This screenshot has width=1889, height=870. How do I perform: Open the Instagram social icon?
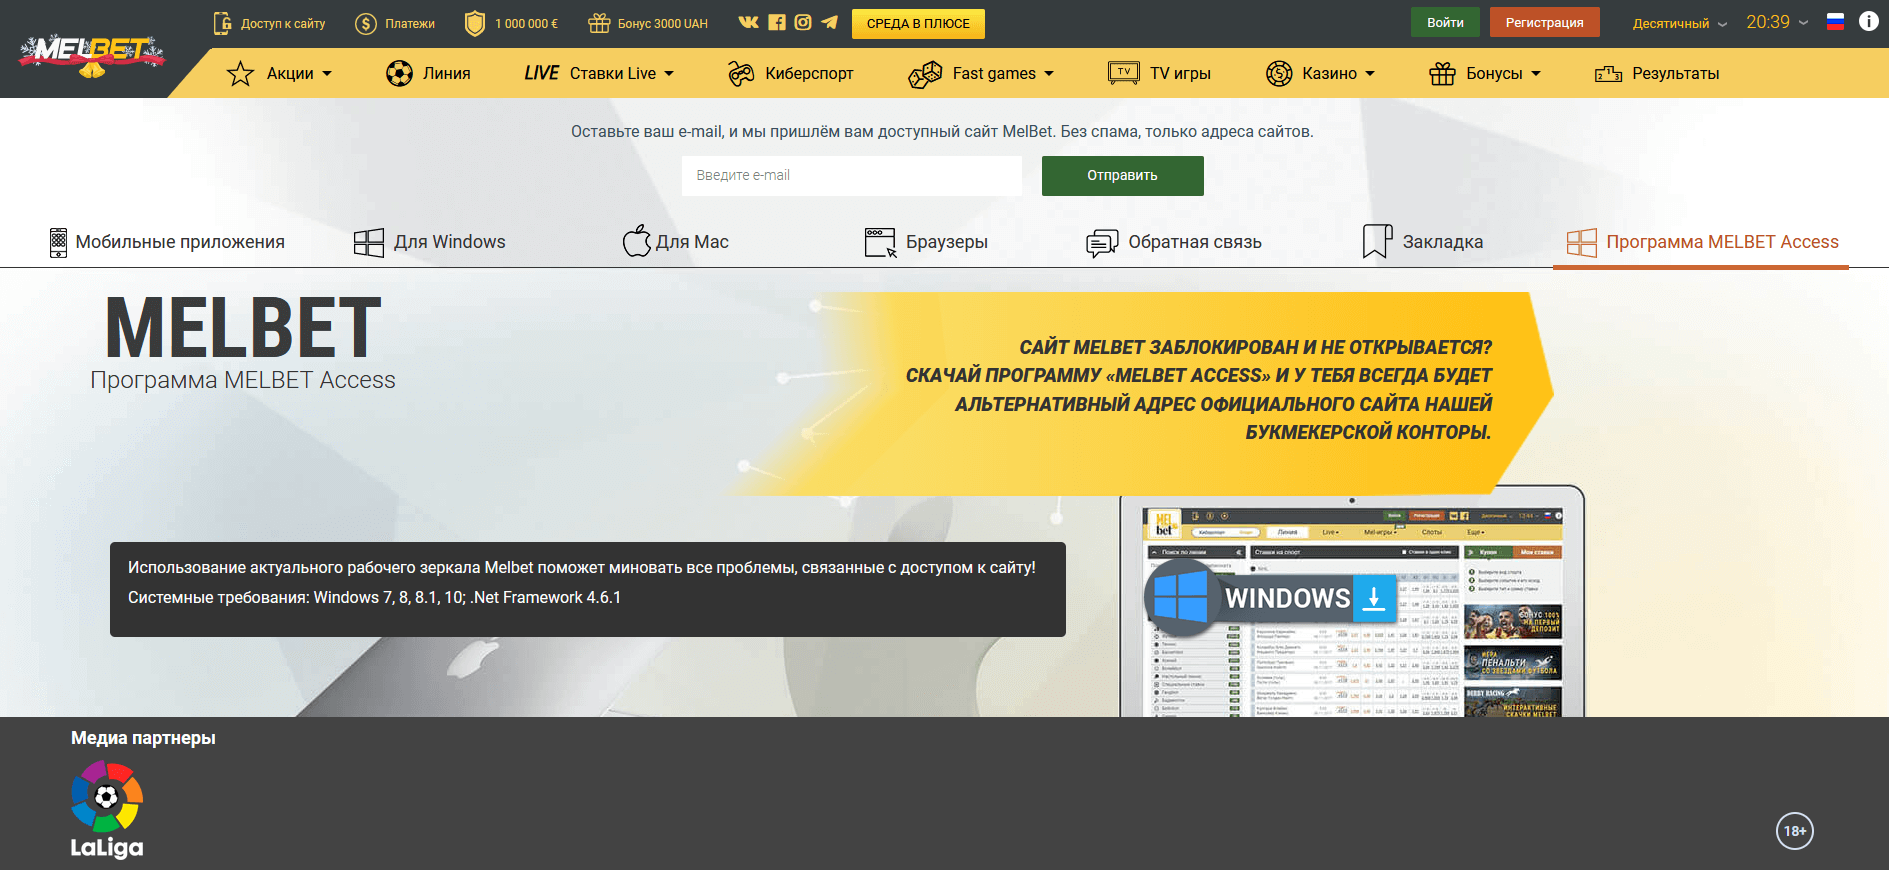click(x=803, y=22)
